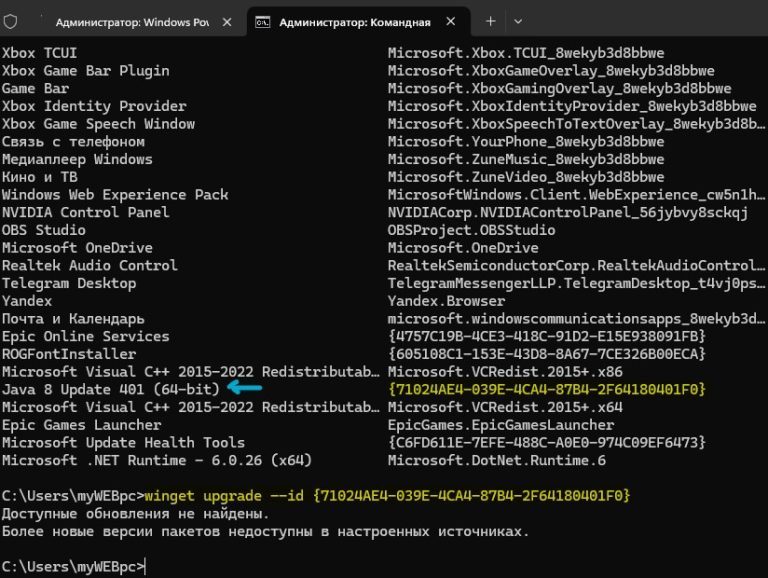
Task: Click ID 'Microsoft.XboxGamingOverlay_8wekyb3d8bbwe'
Action: coord(559,89)
